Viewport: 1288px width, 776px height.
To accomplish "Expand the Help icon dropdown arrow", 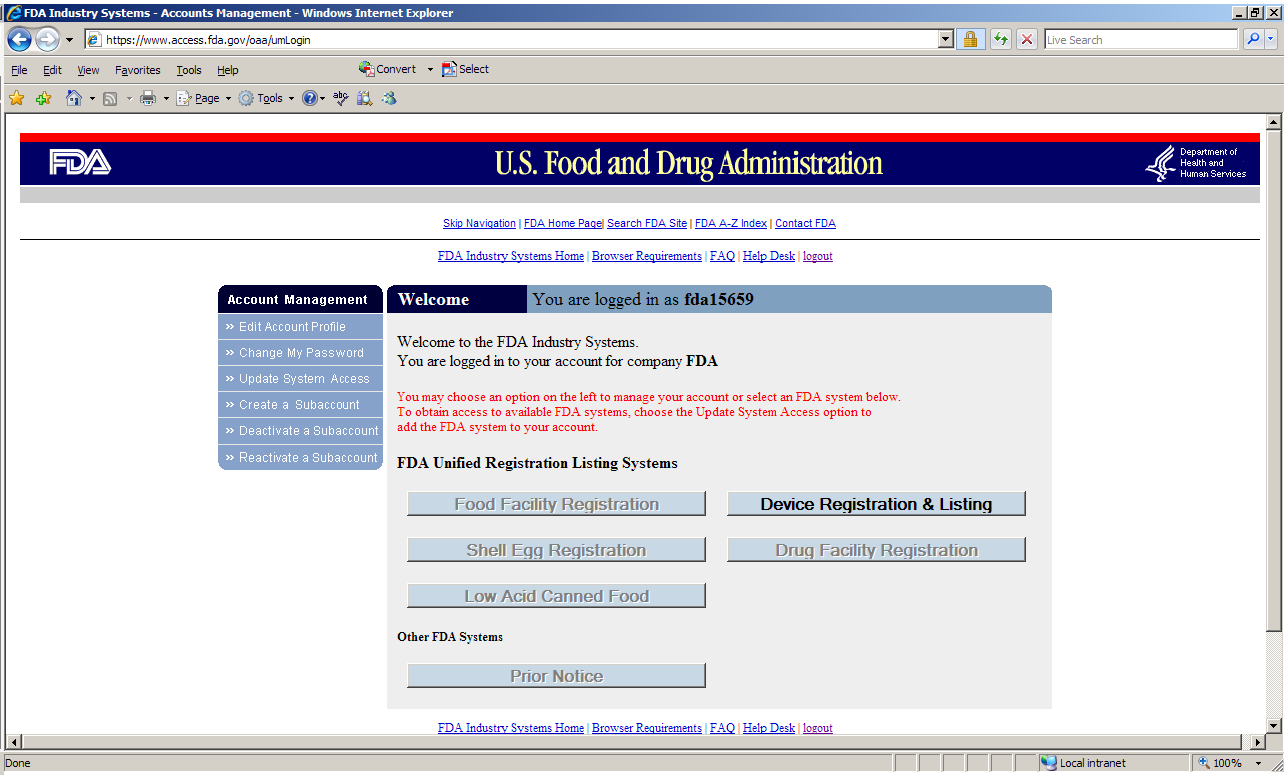I will point(322,98).
